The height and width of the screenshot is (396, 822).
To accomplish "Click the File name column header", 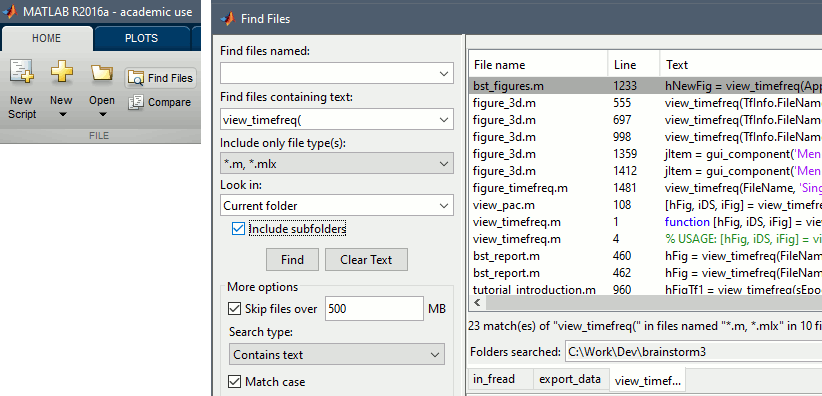I will point(538,65).
